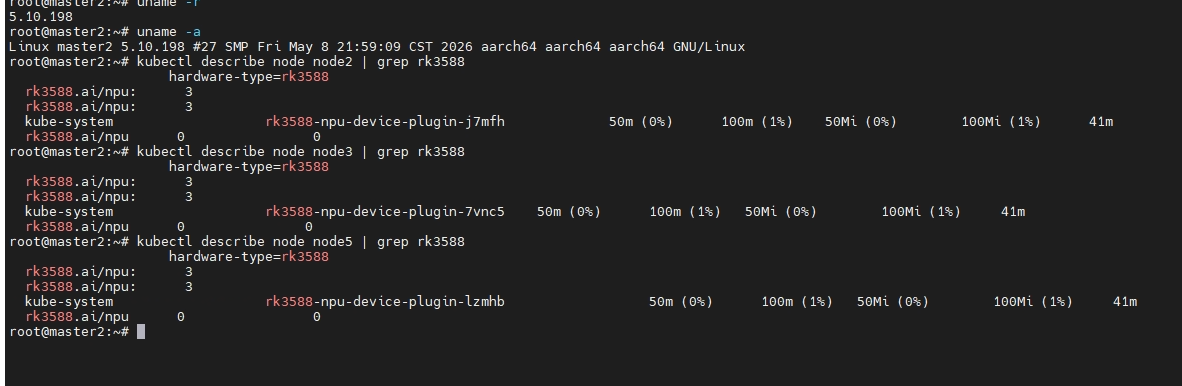Click the hardware-type=rk3588 label under node3
The height and width of the screenshot is (386, 1182).
click(249, 167)
